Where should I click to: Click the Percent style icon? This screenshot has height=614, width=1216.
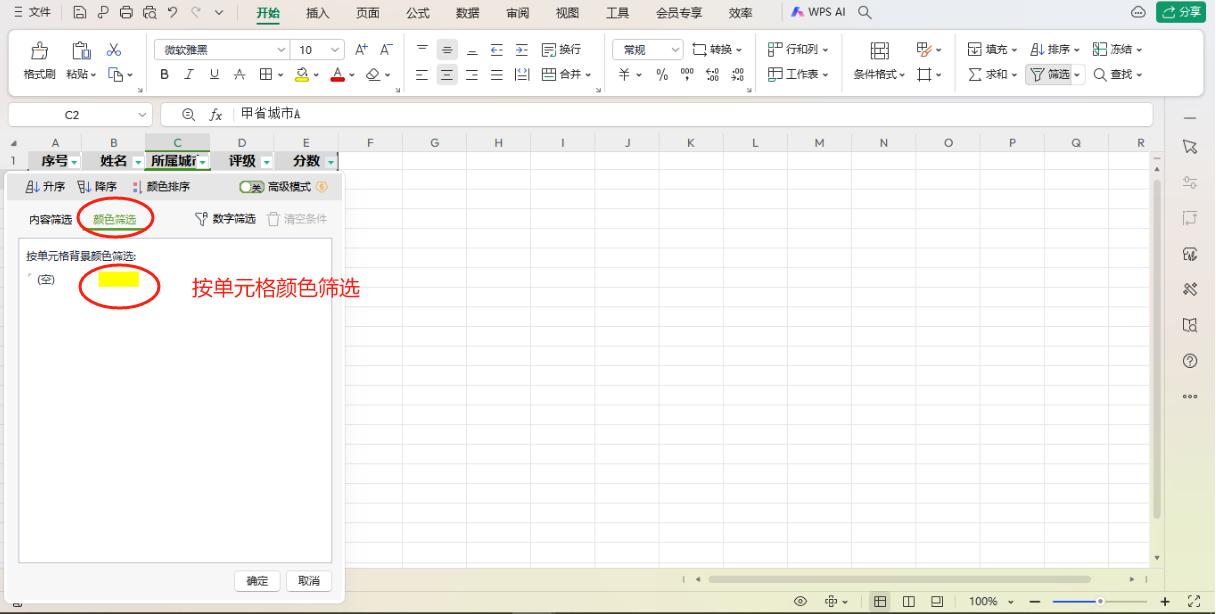tap(662, 74)
